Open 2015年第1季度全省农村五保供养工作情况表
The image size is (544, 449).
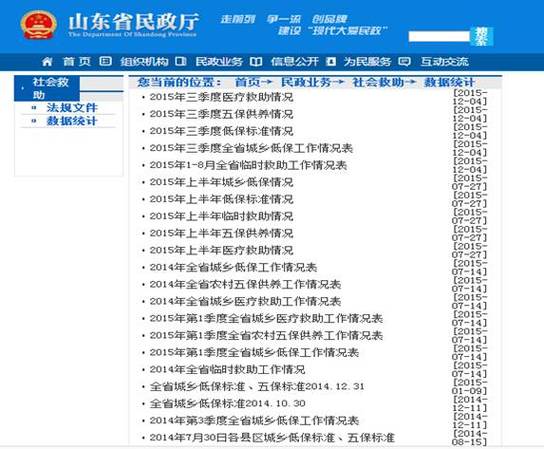pos(266,335)
